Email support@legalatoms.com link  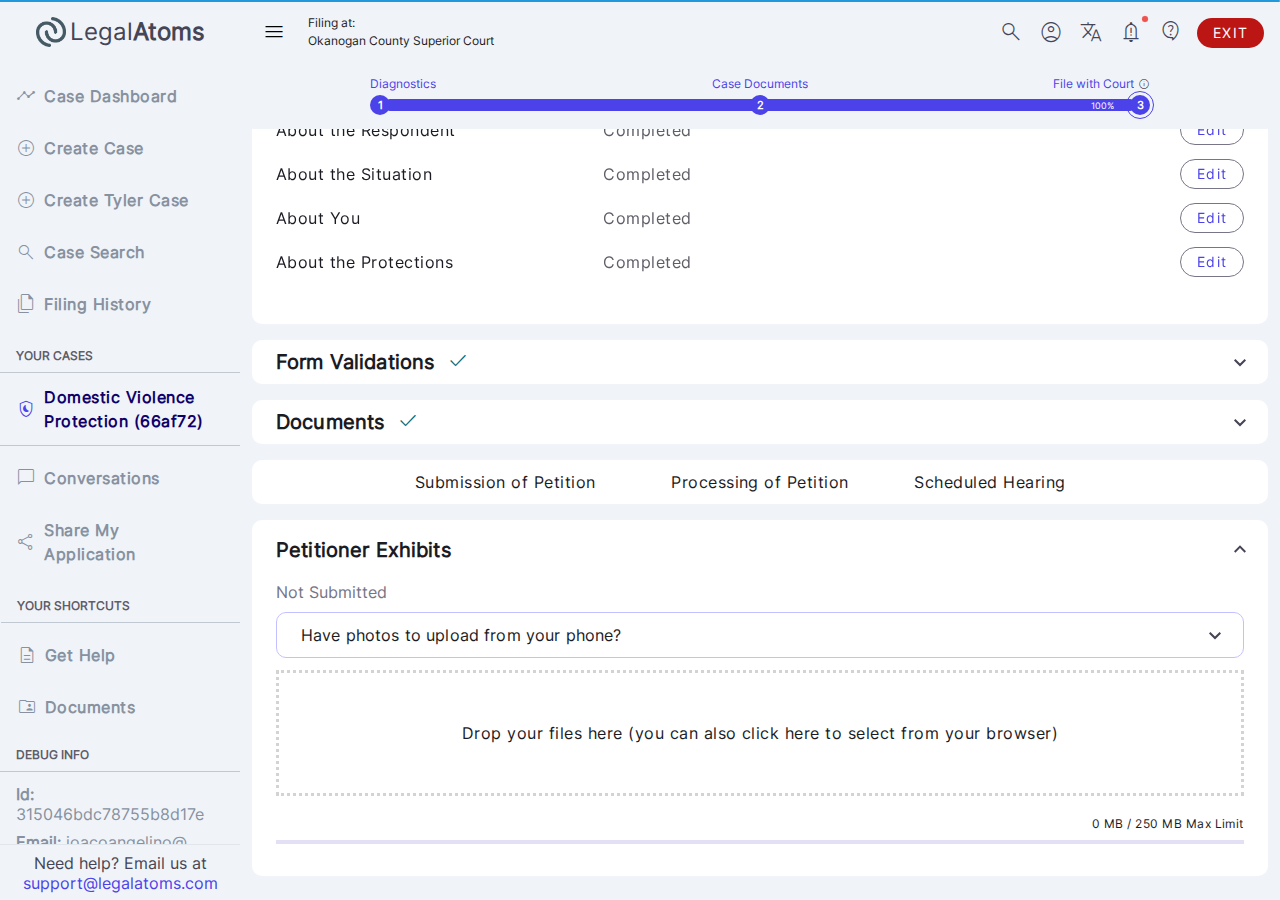[120, 883]
